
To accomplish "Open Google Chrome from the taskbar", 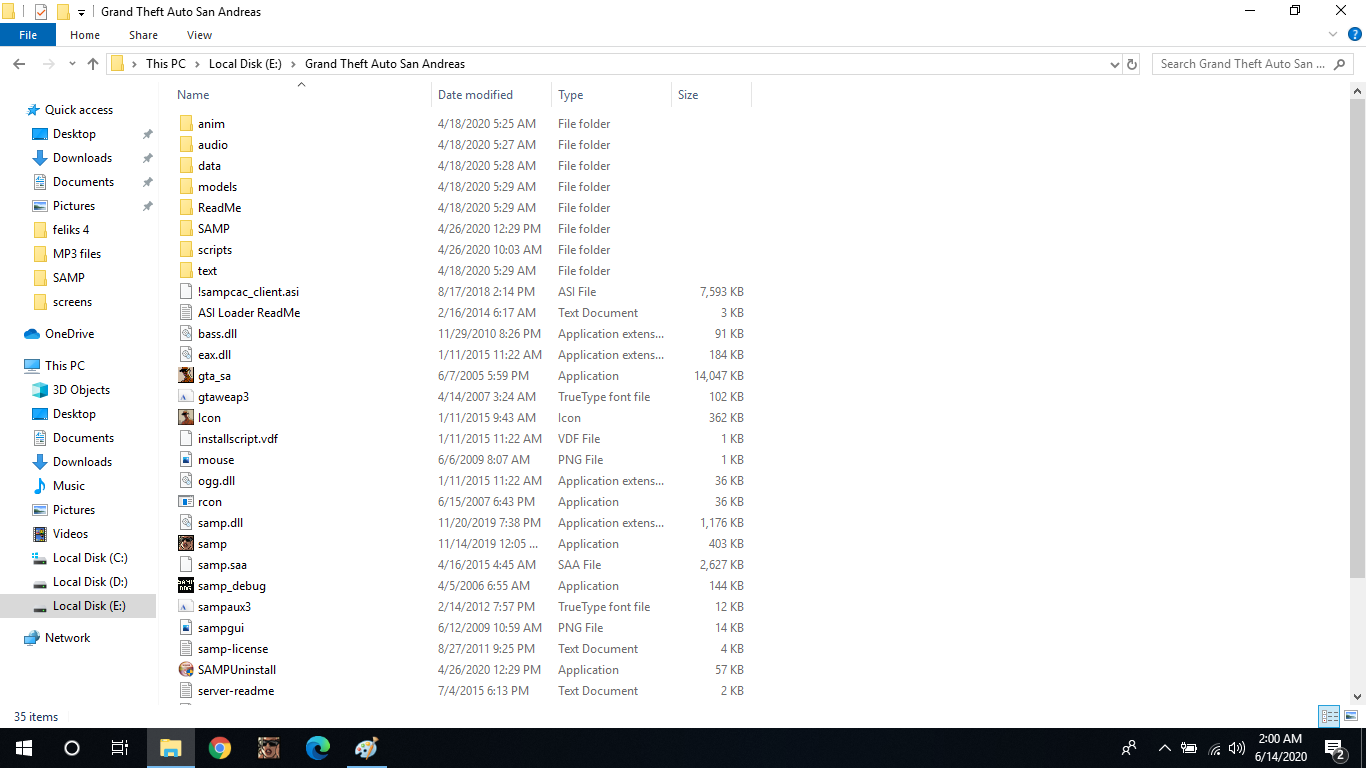I will point(220,748).
